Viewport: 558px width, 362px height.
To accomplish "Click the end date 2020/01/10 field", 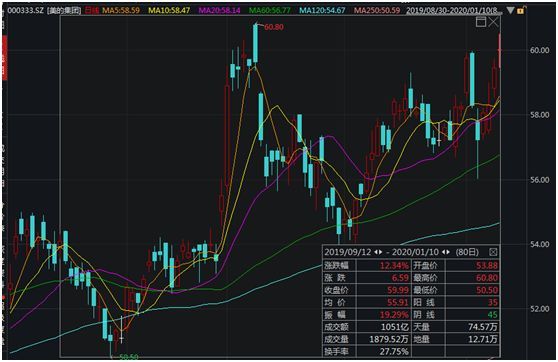I will coord(415,252).
